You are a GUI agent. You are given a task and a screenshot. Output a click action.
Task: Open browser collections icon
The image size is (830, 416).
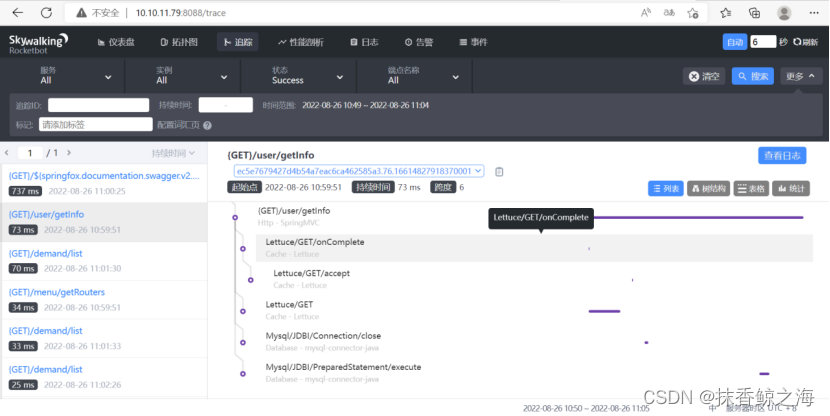tap(754, 13)
